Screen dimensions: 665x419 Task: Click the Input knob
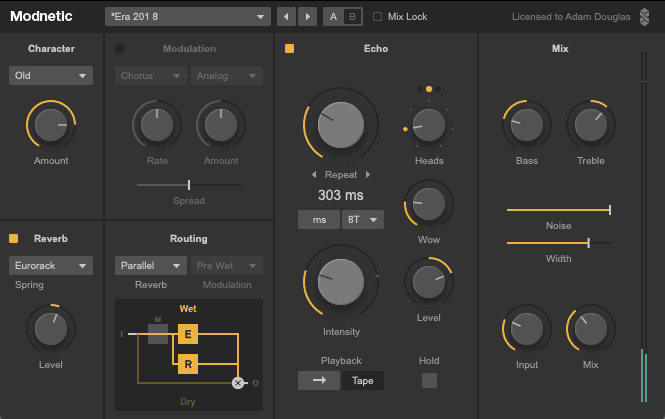[527, 329]
